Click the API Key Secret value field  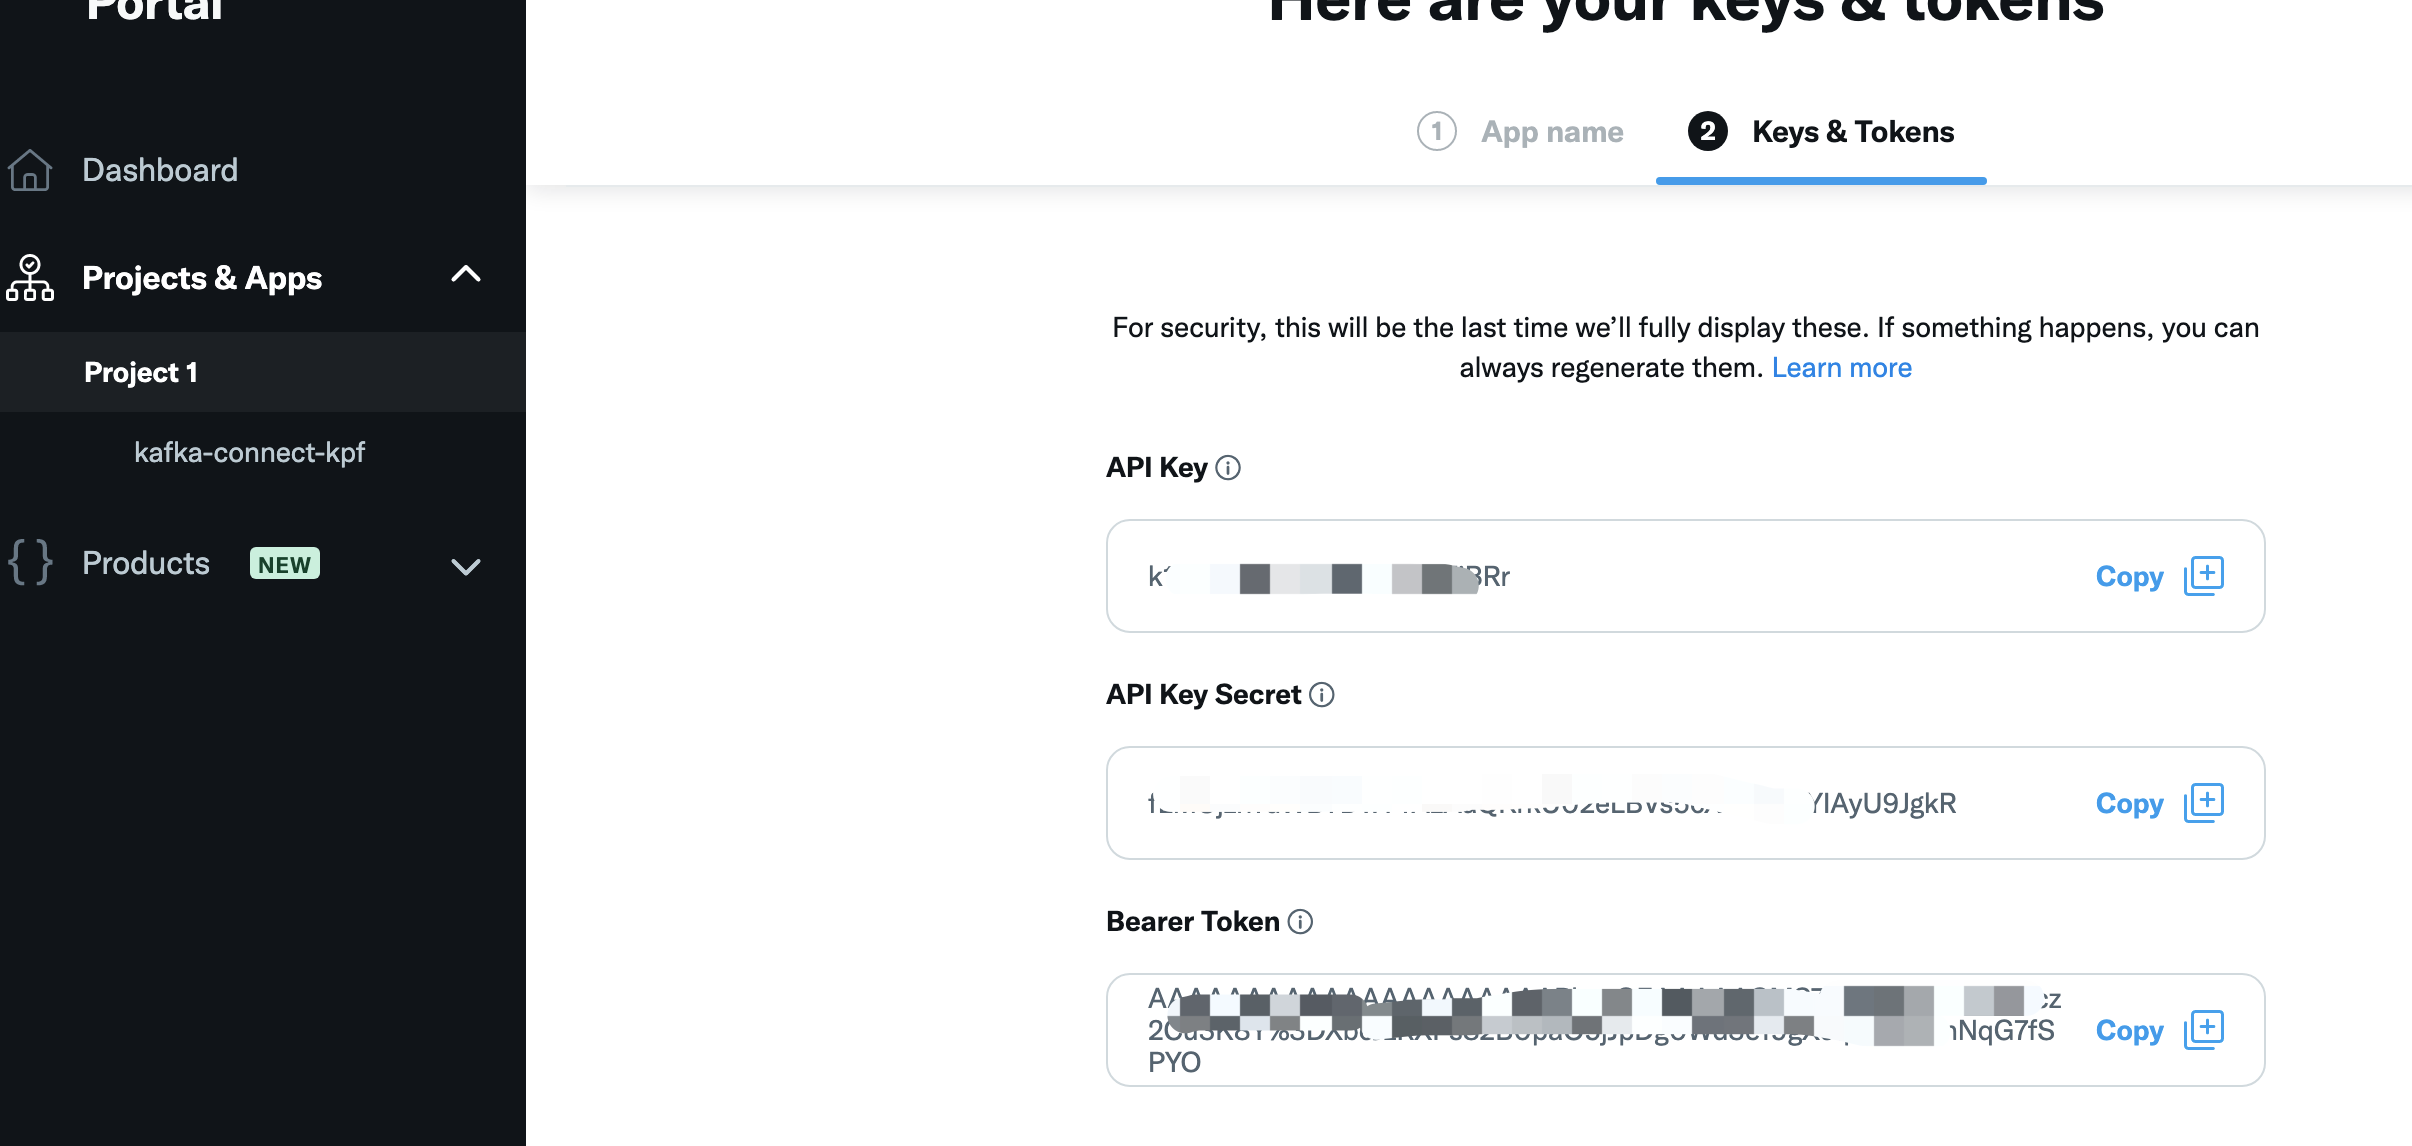tap(1686, 803)
